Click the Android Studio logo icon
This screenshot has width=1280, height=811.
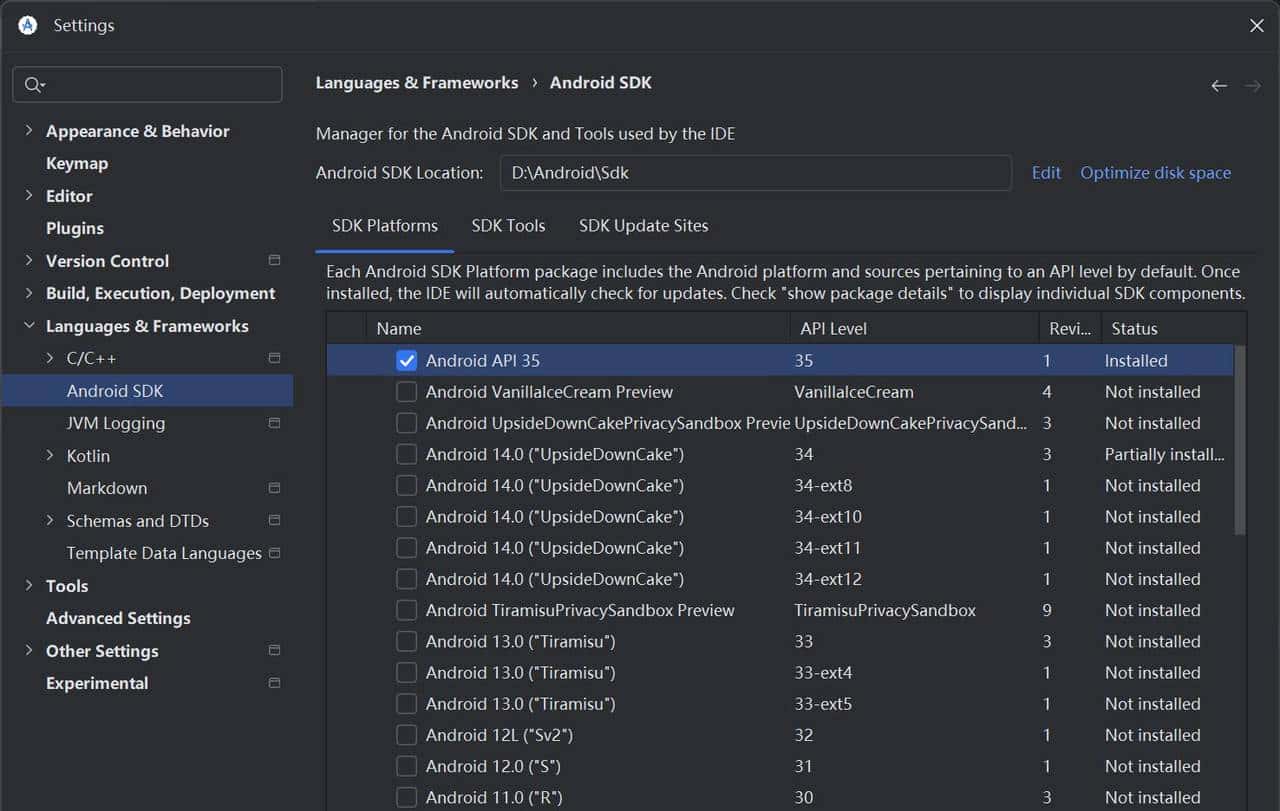tap(28, 25)
